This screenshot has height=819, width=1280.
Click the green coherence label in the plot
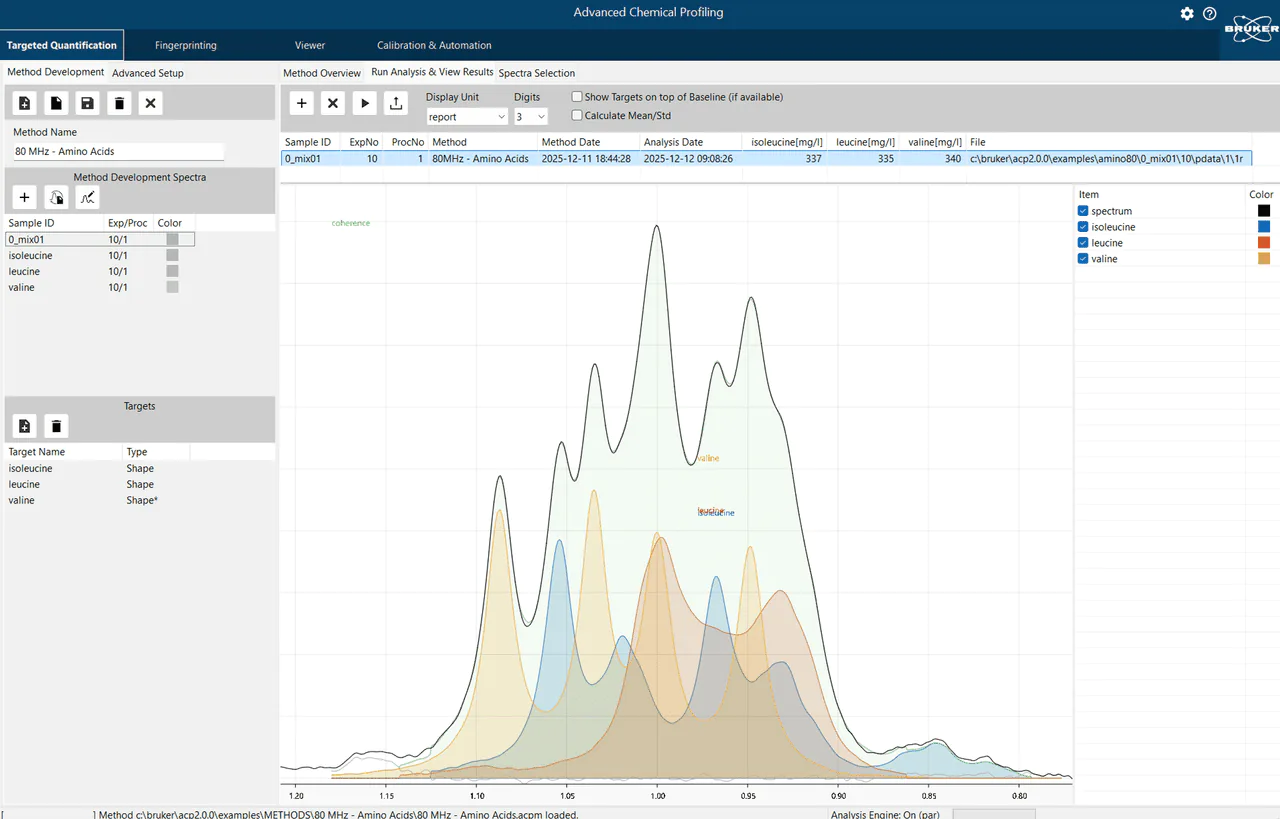[350, 223]
